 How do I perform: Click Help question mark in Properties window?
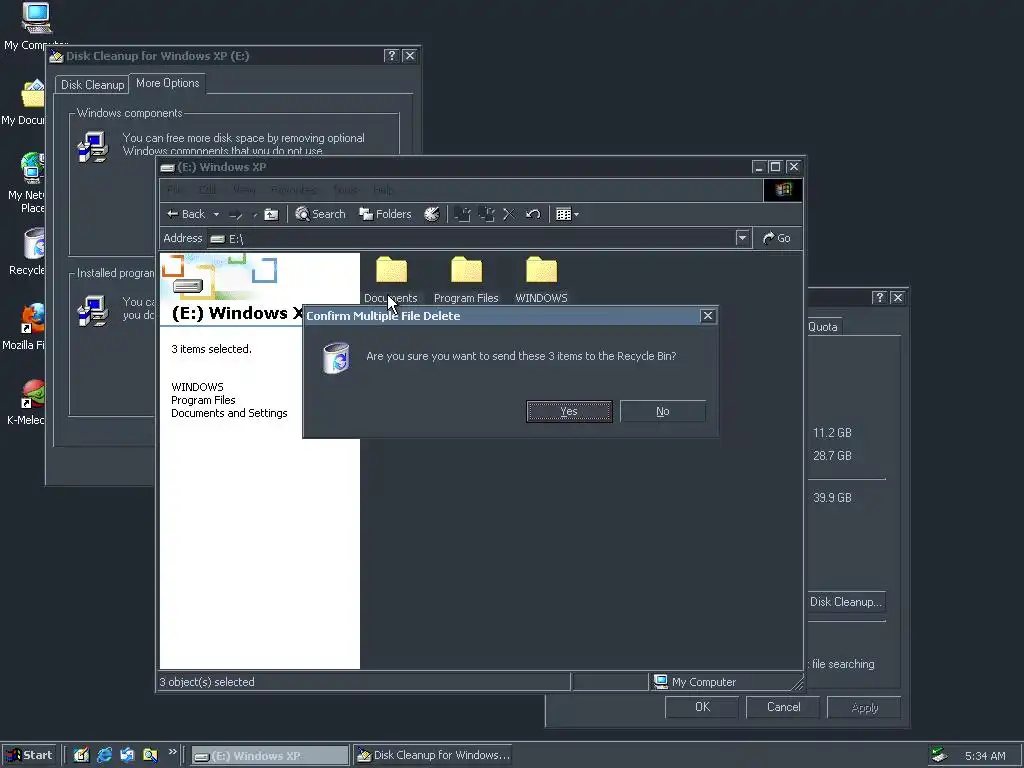coord(880,298)
